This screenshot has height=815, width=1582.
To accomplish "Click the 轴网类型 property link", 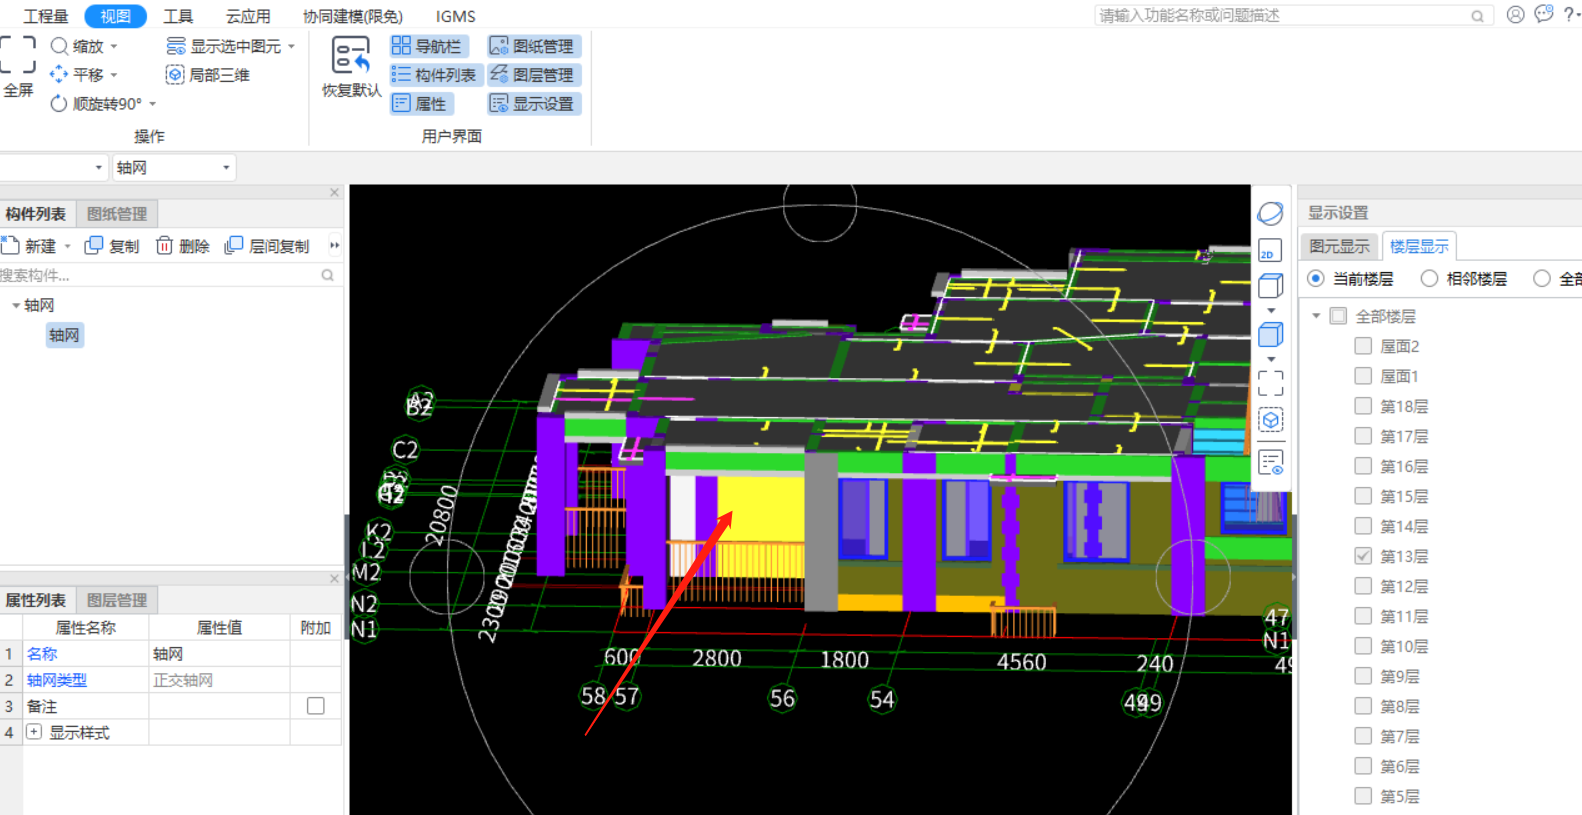I will click(57, 680).
